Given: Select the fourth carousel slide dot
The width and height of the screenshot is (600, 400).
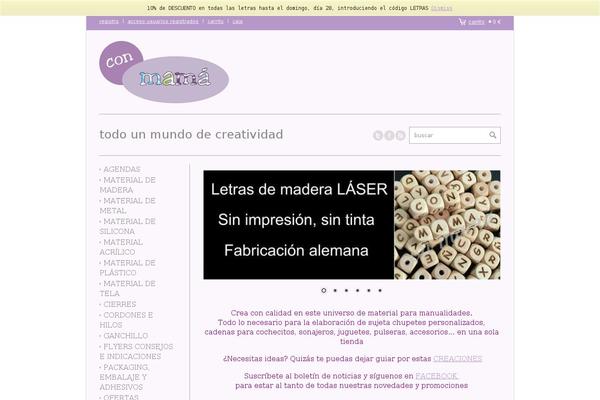Looking at the screenshot, I should (x=357, y=291).
